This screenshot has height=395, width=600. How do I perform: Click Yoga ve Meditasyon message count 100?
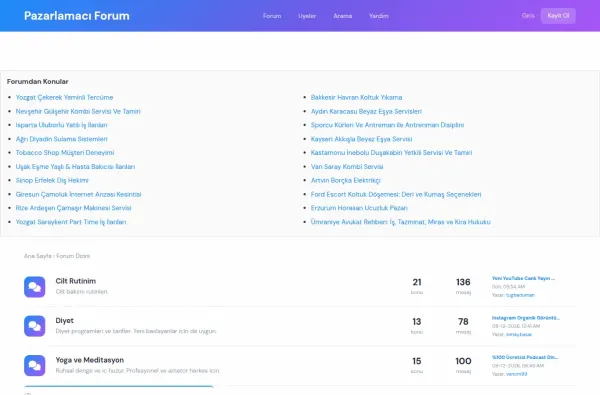[463, 361]
